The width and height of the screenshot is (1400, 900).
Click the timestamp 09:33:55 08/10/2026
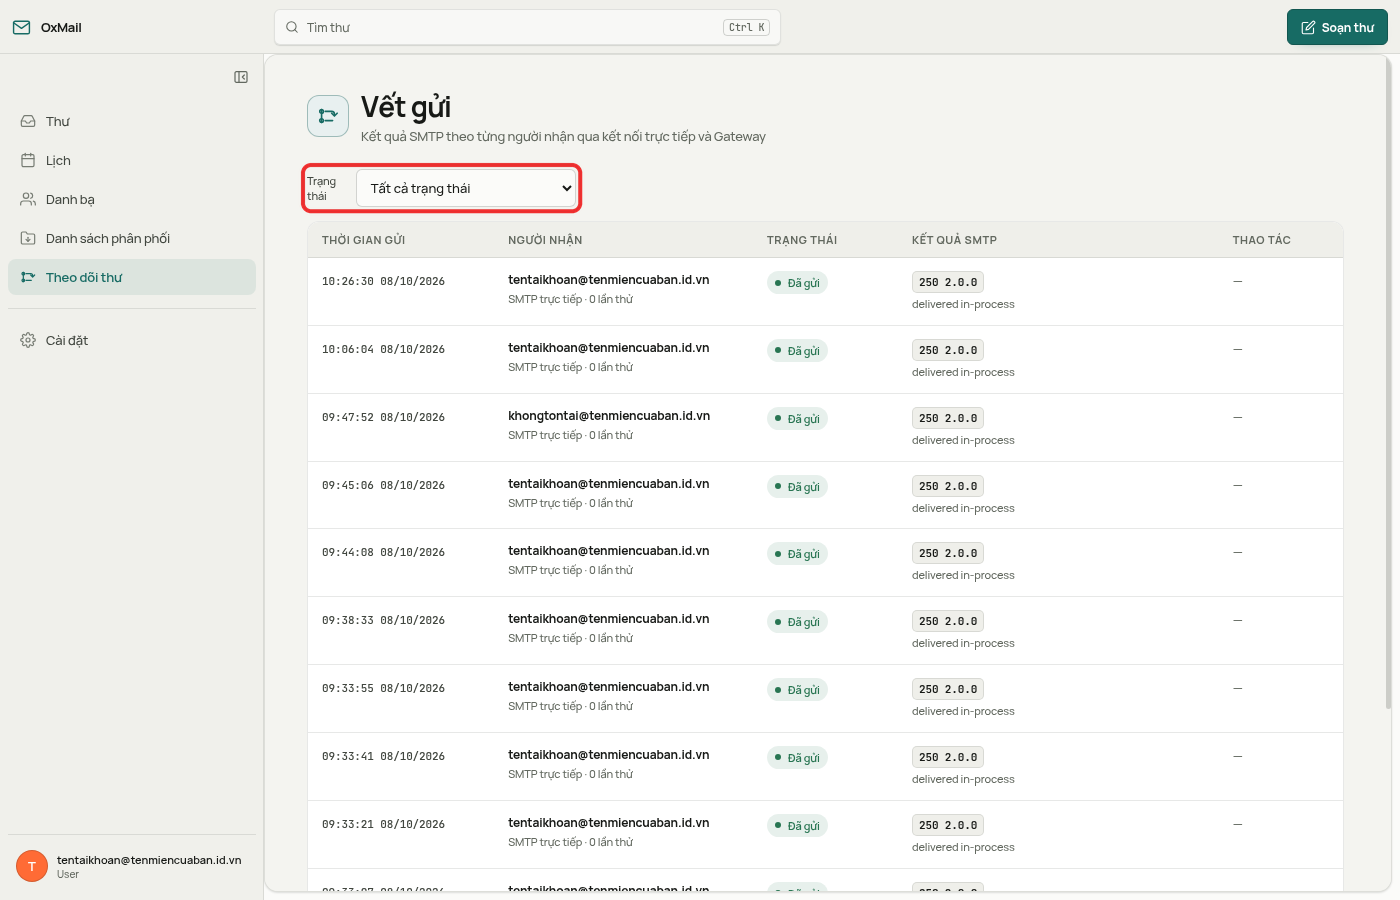click(383, 689)
